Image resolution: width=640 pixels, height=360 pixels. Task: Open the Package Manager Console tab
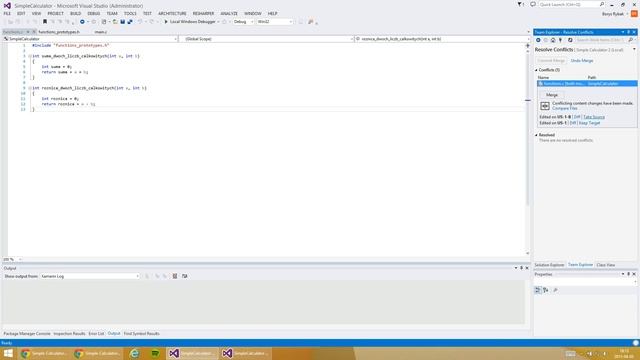(x=27, y=333)
